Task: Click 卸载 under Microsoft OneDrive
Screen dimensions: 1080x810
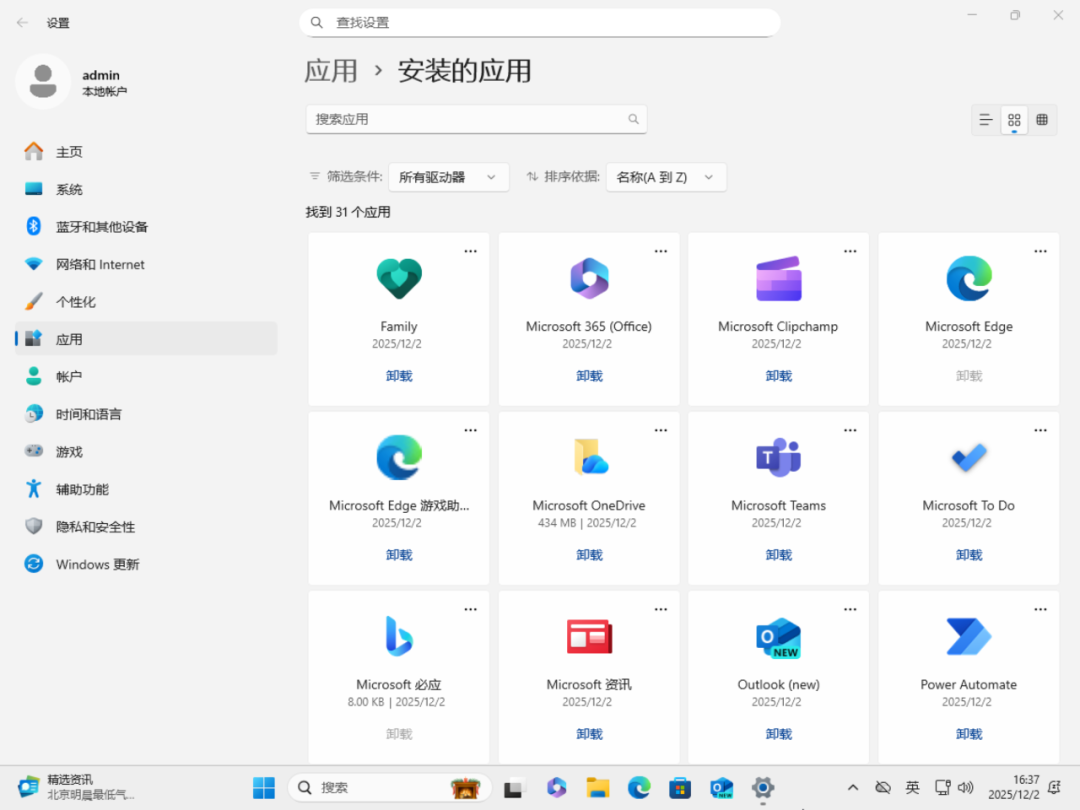Action: click(x=589, y=555)
